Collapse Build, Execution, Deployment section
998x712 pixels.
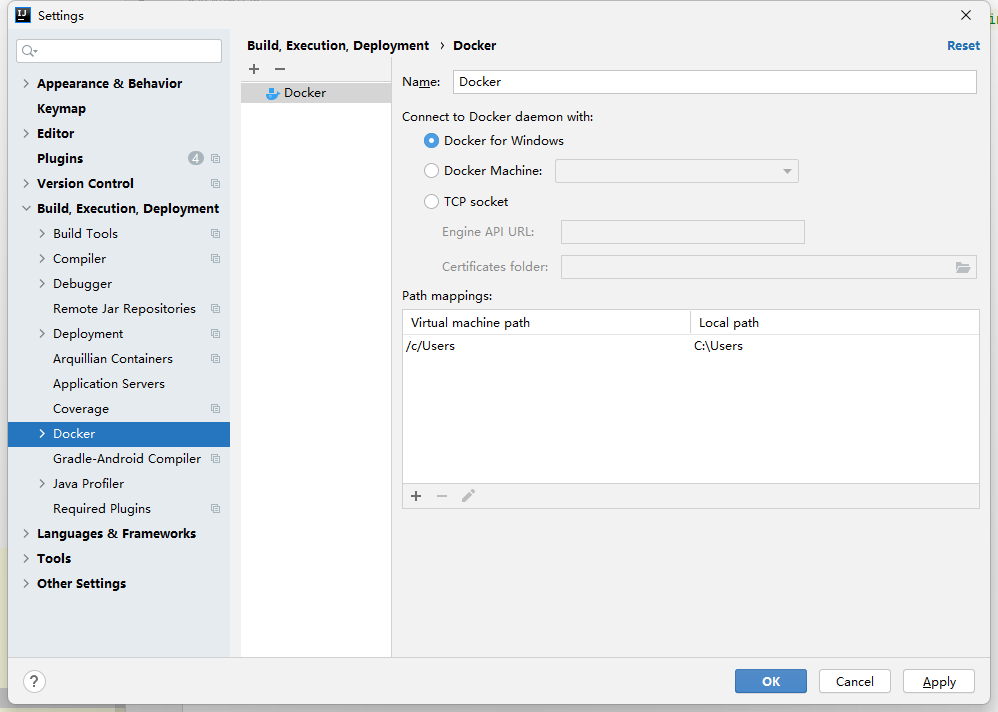click(26, 209)
